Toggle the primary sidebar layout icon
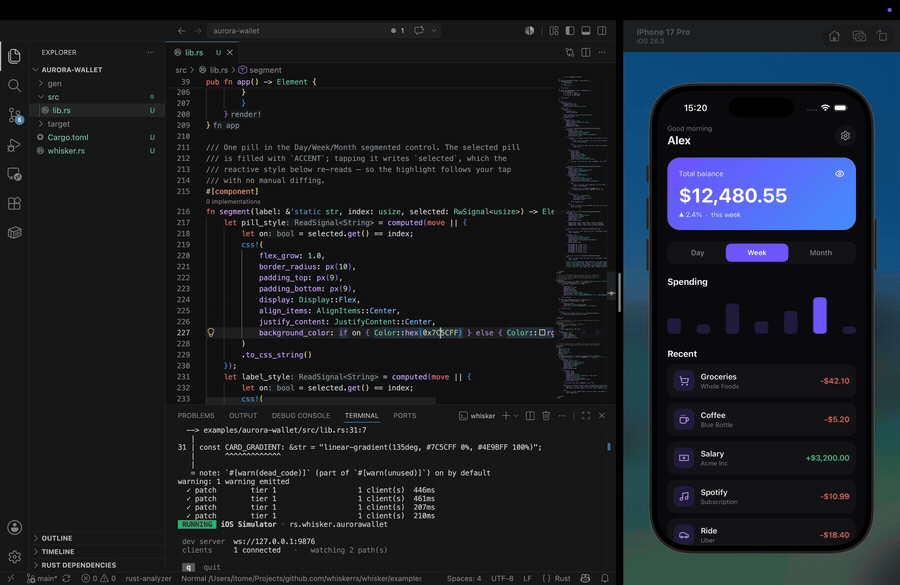Image resolution: width=900 pixels, height=585 pixels. [x=570, y=30]
